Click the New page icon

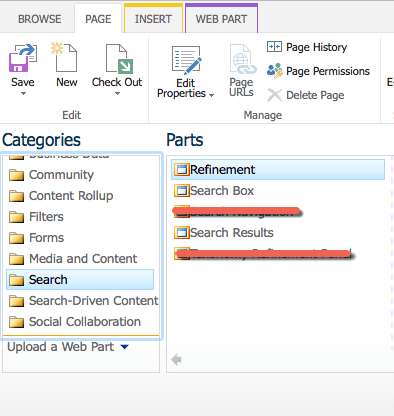tap(64, 57)
